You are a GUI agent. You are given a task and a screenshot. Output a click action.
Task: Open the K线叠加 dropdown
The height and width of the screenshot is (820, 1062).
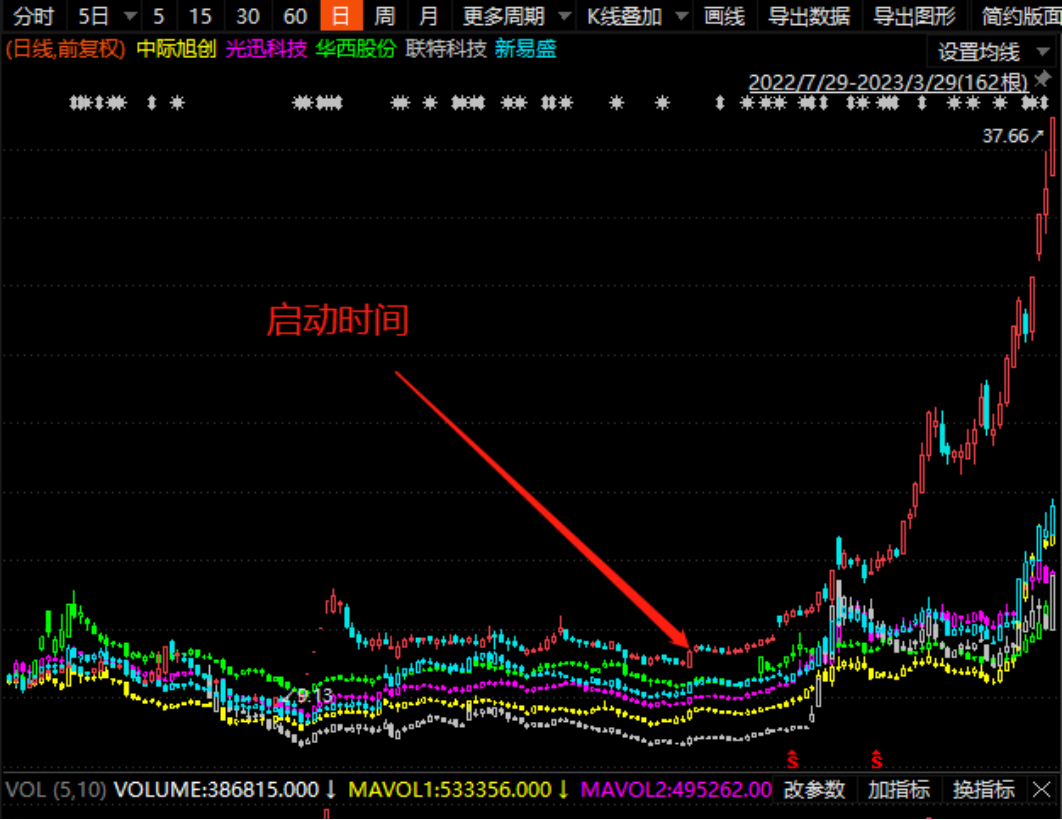[636, 16]
